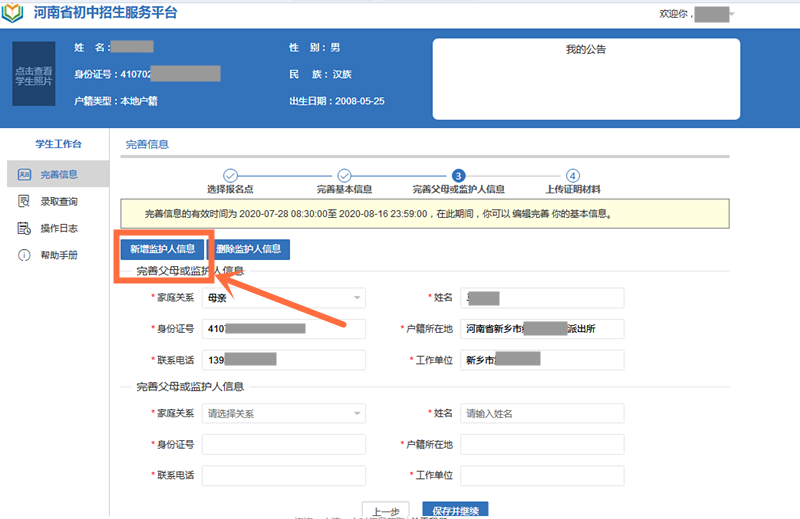Screen dimensions: 800x519
Task: Click step 2 checkmark circle 完善基本信息
Action: point(344,175)
